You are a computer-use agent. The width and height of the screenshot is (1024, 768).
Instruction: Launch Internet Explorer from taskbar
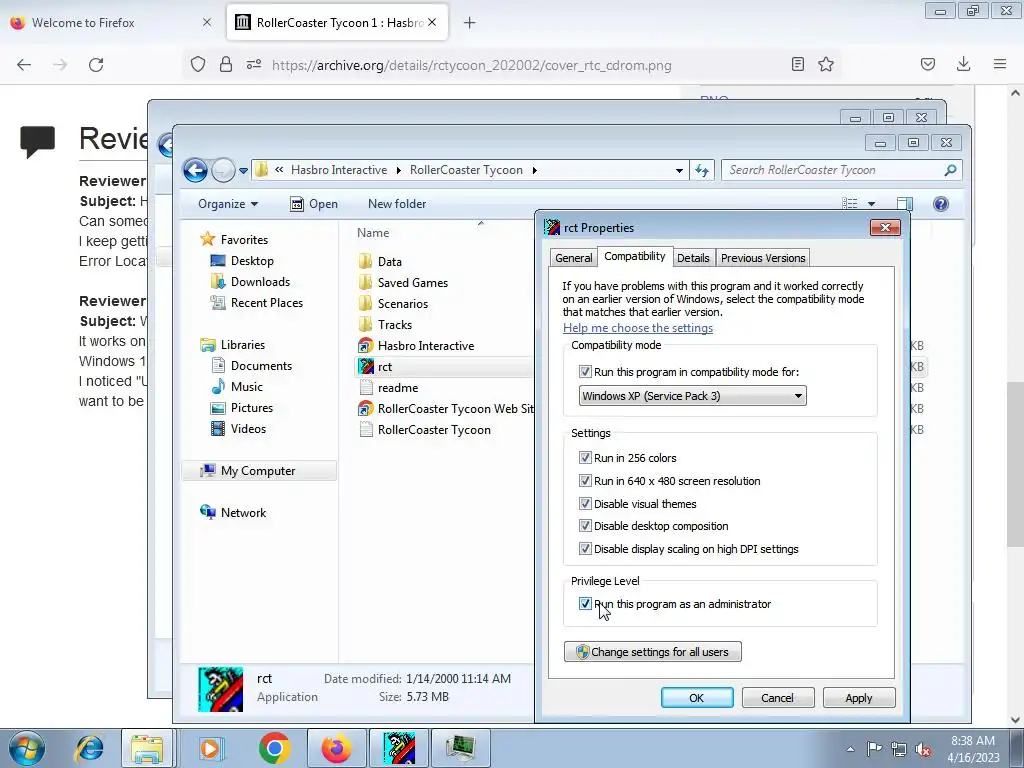[89, 748]
